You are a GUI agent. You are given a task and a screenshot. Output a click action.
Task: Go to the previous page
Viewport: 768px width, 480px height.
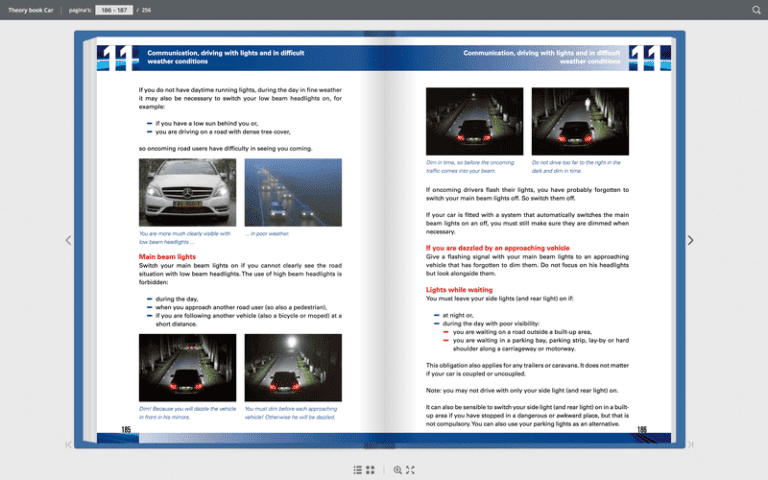coord(68,240)
